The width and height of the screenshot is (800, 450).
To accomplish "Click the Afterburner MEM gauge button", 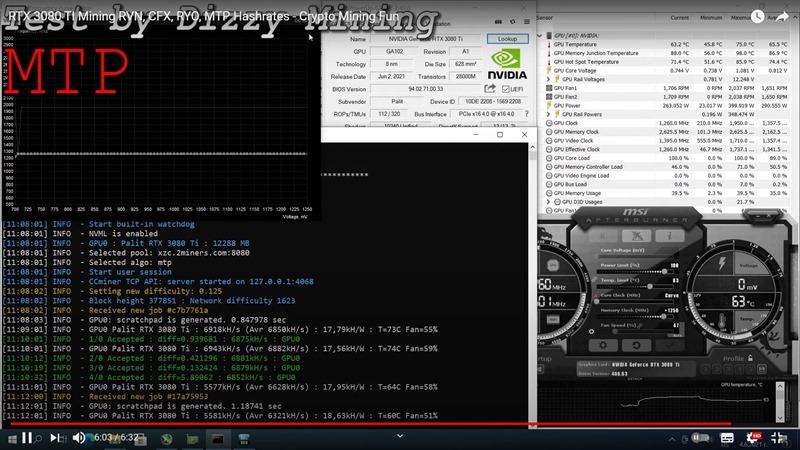I will click(x=553, y=320).
